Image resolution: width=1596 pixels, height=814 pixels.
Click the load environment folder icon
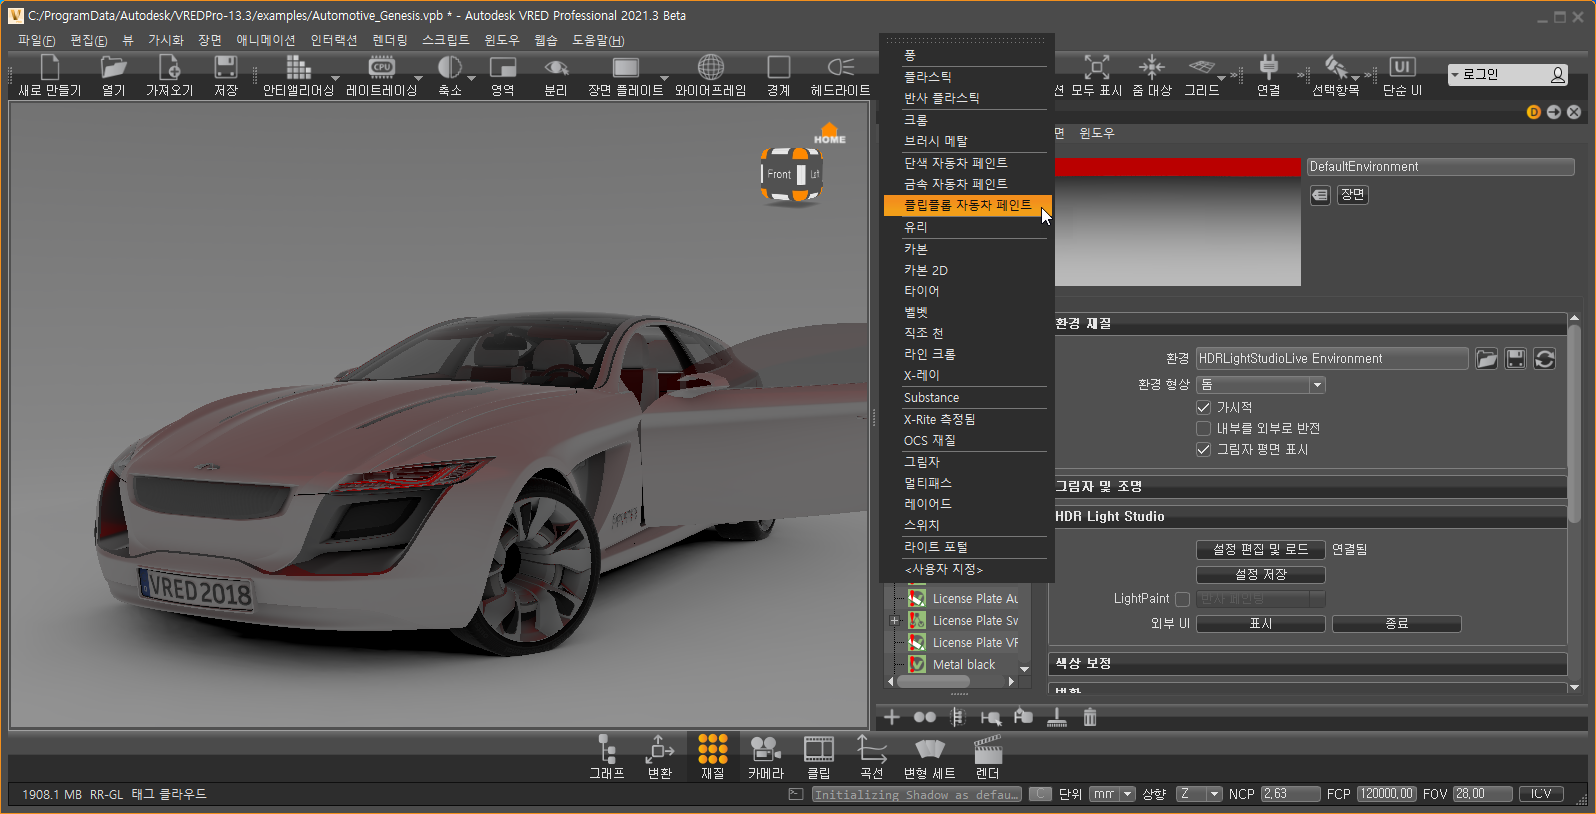tap(1486, 359)
